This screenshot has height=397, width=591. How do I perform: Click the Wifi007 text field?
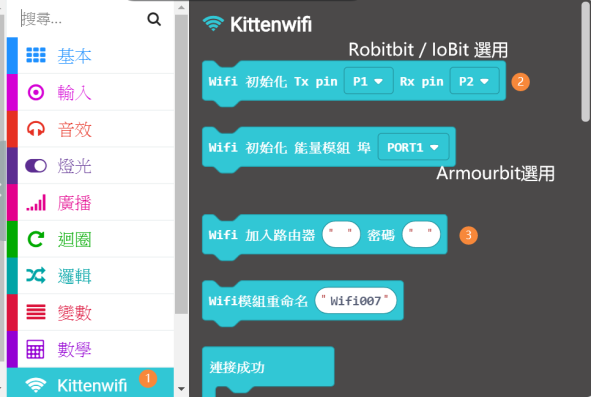point(355,301)
